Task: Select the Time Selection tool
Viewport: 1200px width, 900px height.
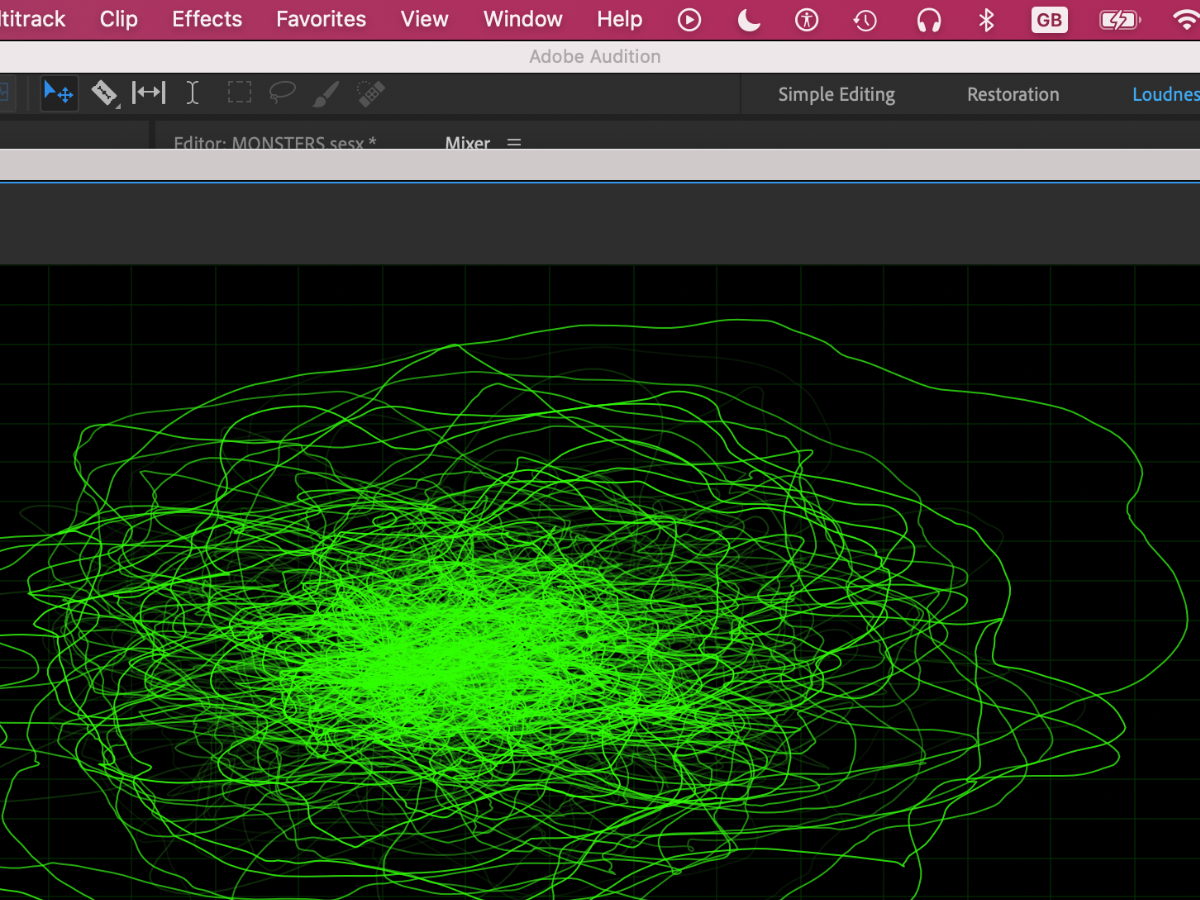Action: click(x=193, y=94)
